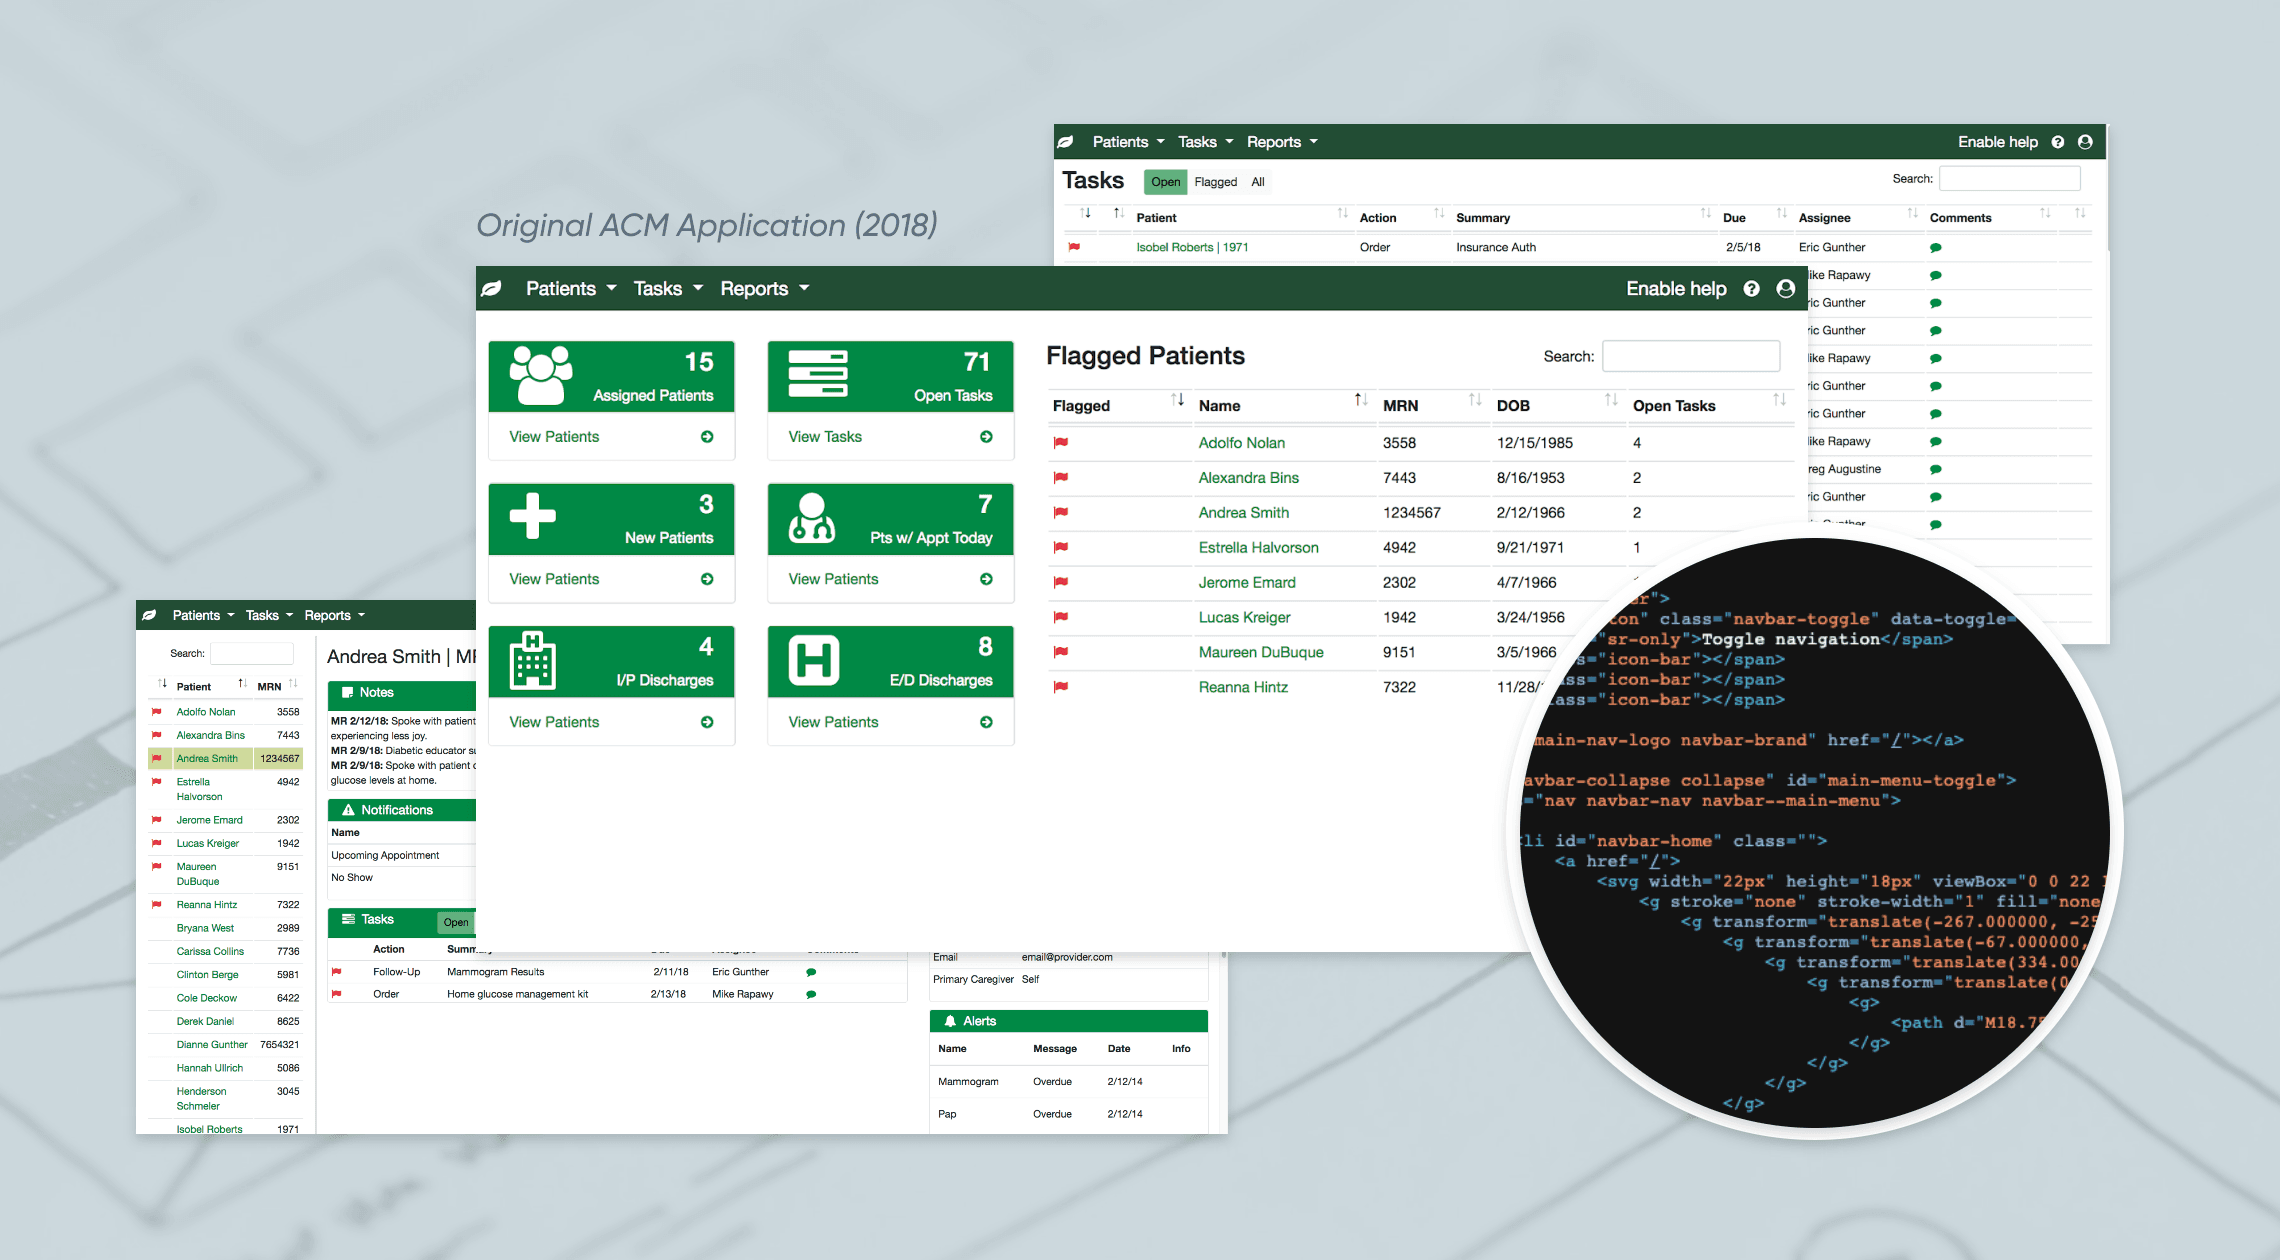Screen dimensions: 2280x1260
Task: Click the red flag for Adolfo Nolan in Flagged Patients
Action: pos(1061,443)
